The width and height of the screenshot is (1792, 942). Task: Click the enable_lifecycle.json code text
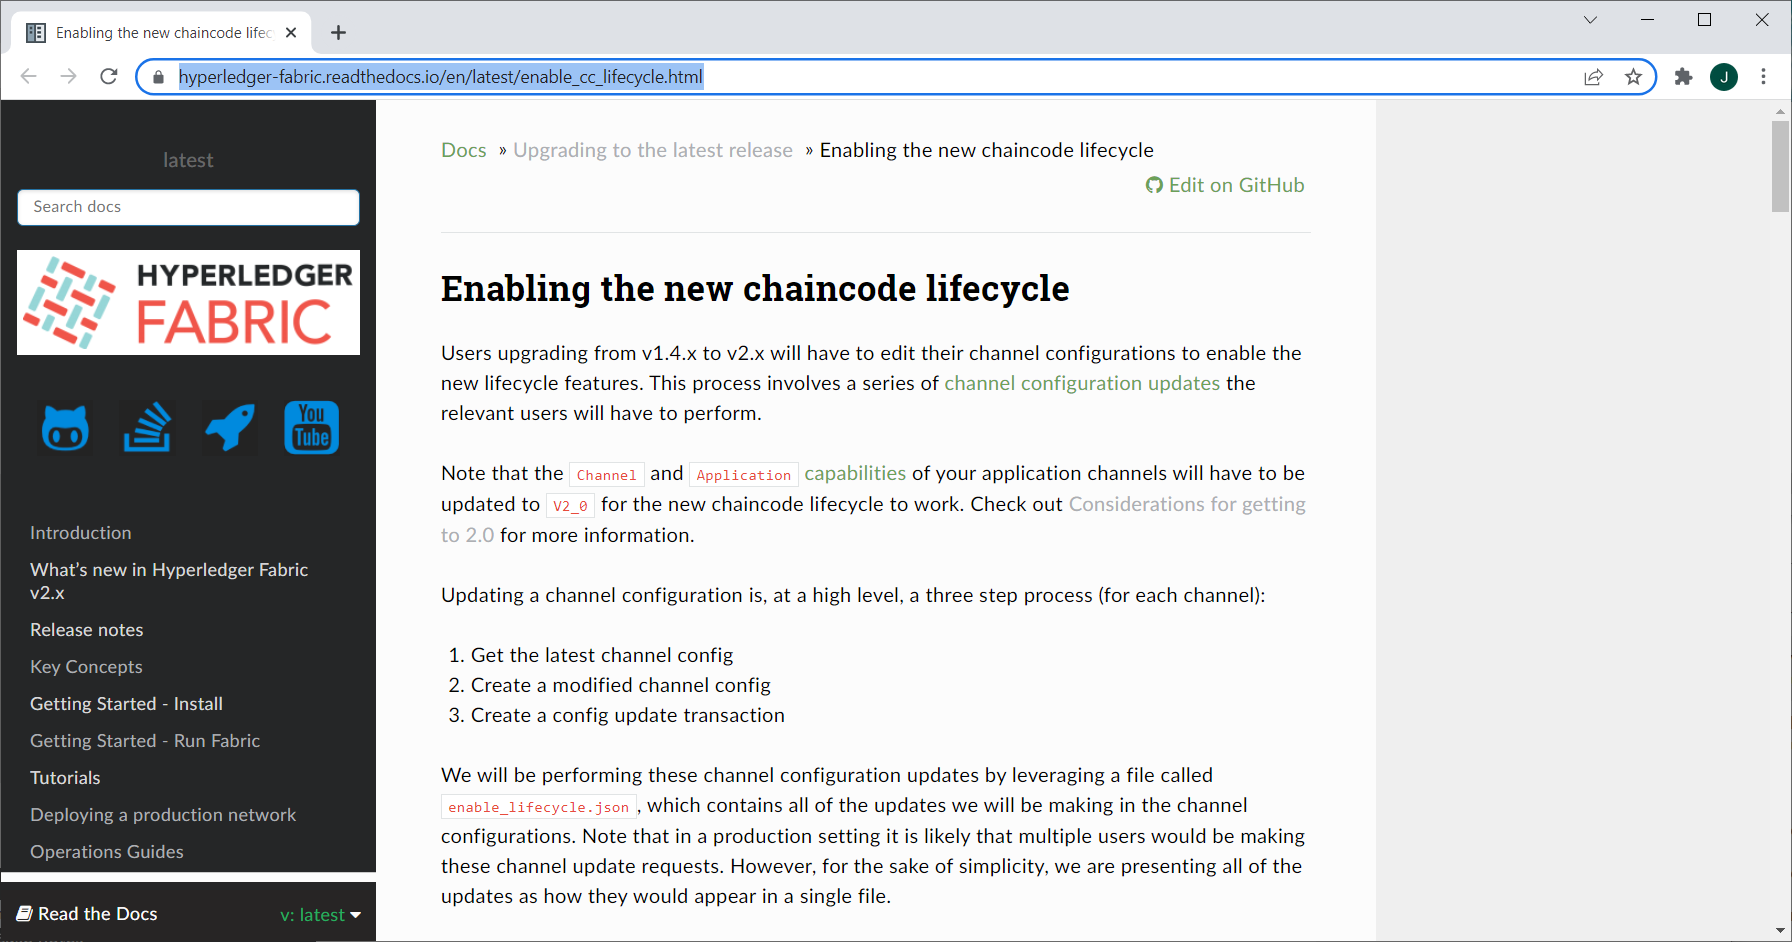click(x=539, y=807)
